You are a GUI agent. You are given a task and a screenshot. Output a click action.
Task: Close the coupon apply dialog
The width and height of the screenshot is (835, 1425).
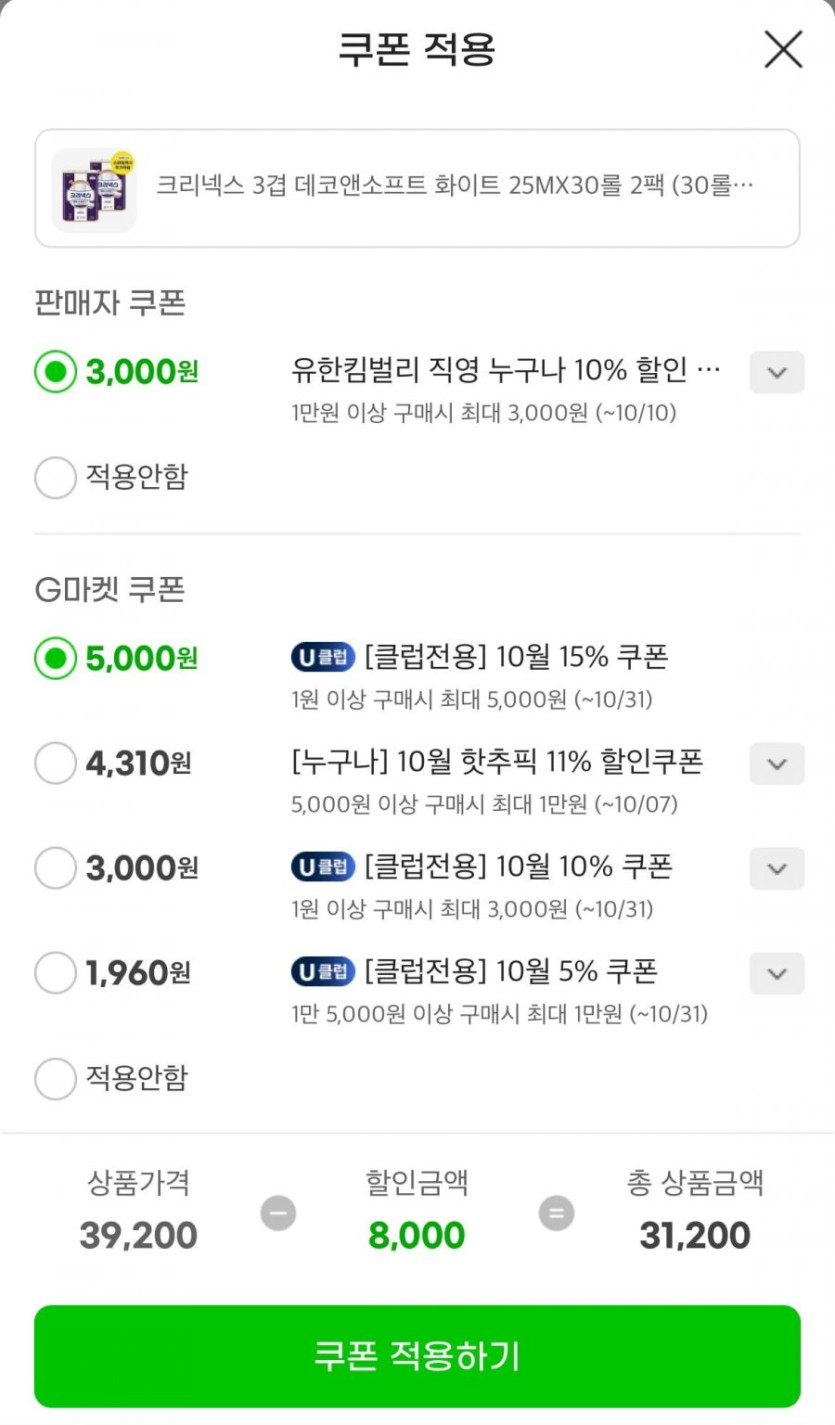click(x=783, y=50)
